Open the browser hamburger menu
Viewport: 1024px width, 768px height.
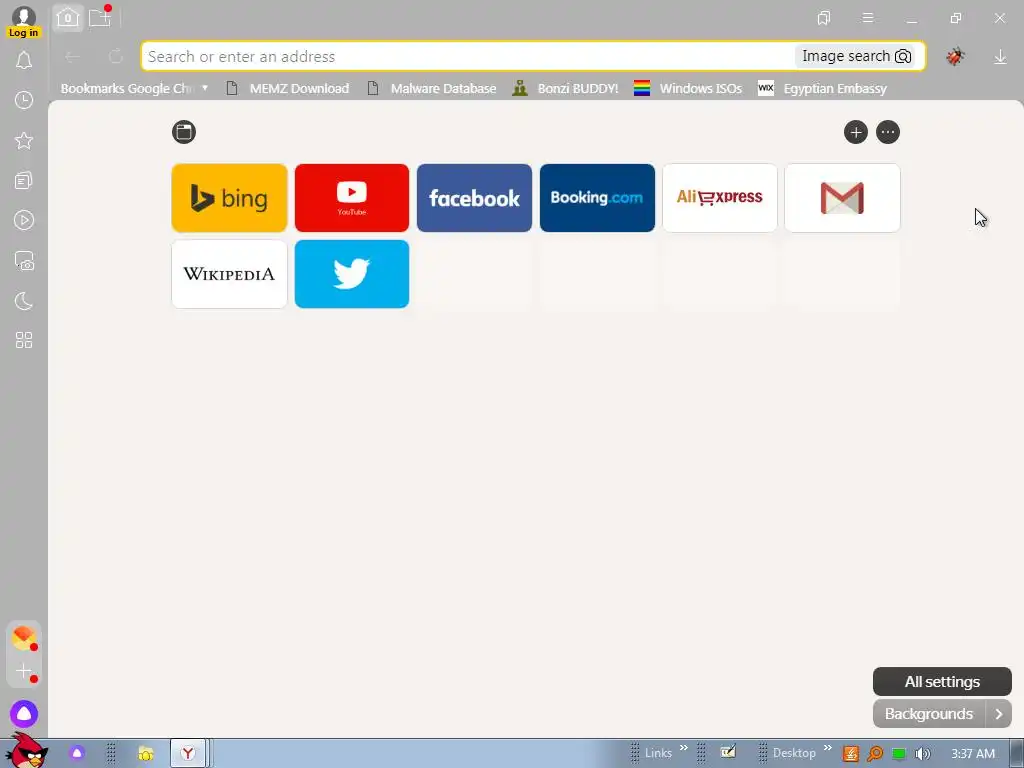[868, 18]
